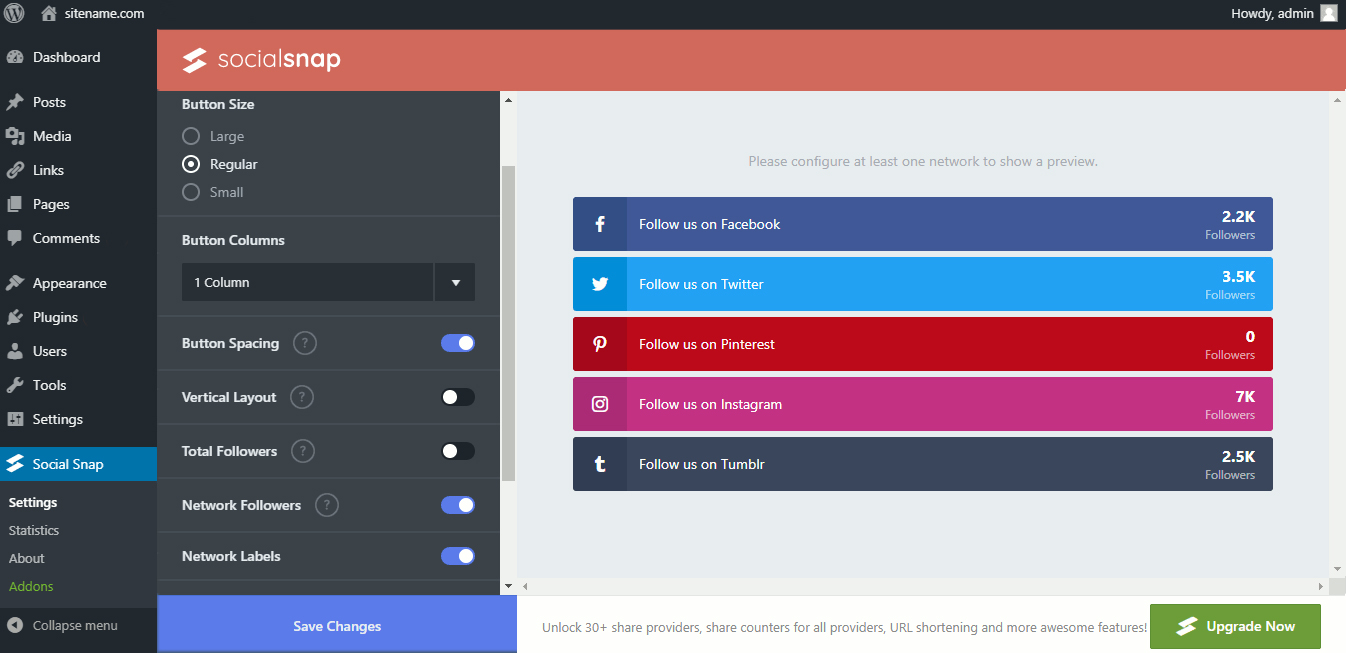The width and height of the screenshot is (1346, 653).
Task: Click the Instagram icon in preview
Action: [x=600, y=404]
